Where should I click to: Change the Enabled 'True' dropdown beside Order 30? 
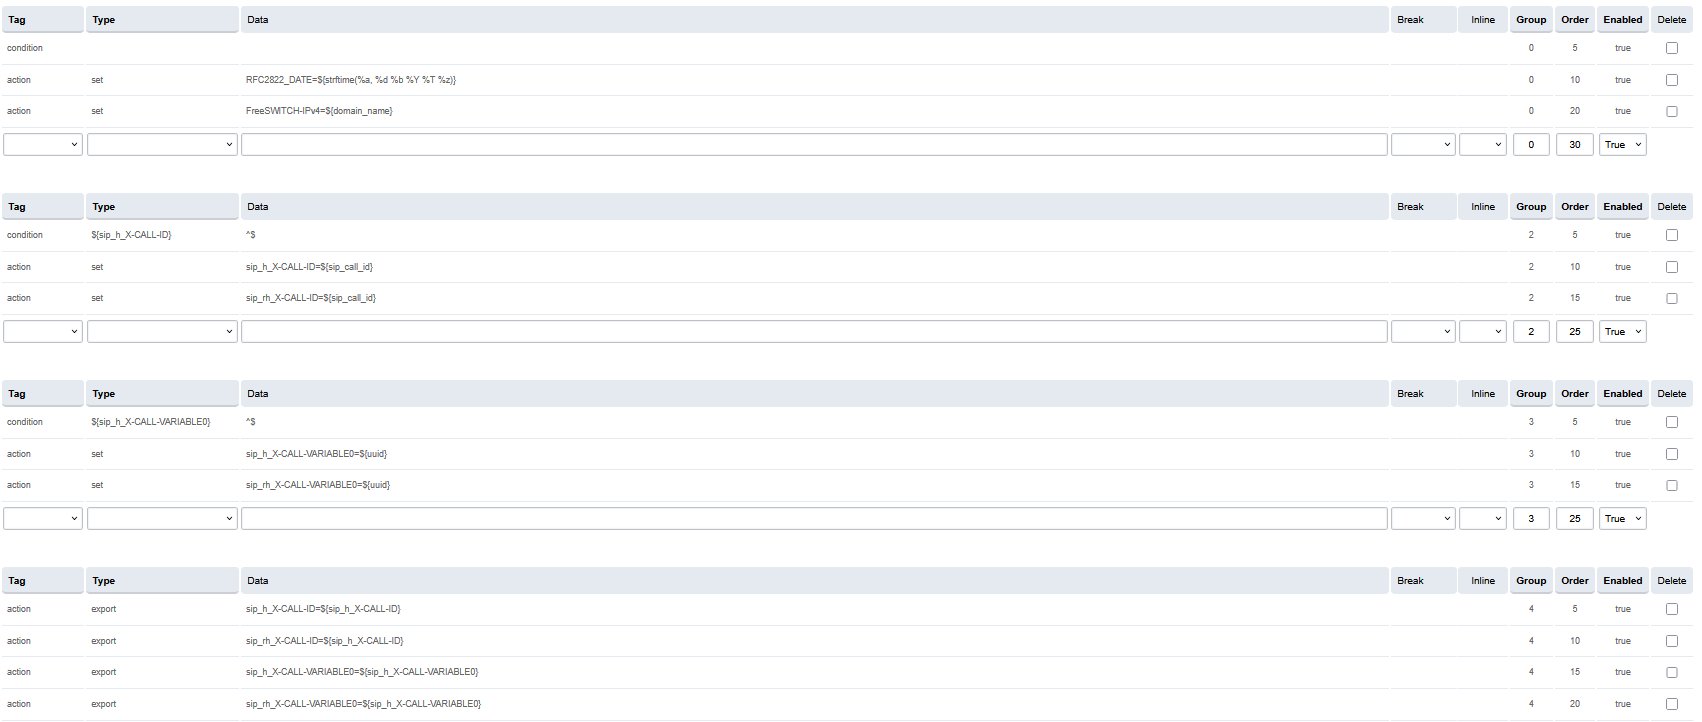pyautogui.click(x=1622, y=144)
